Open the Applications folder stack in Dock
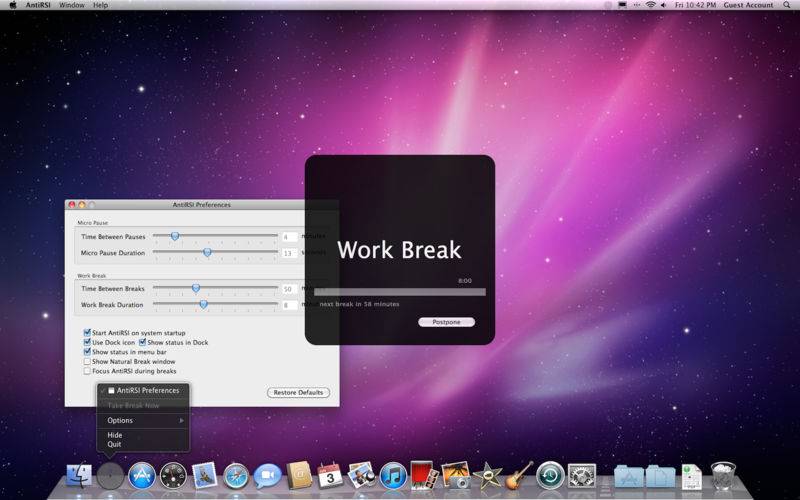Viewport: 800px width, 500px height. tap(629, 476)
